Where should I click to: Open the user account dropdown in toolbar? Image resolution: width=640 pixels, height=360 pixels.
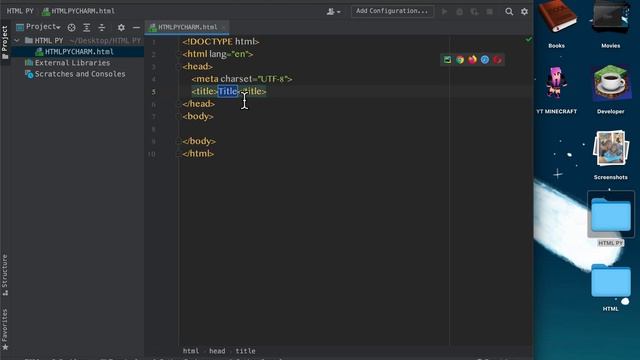click(333, 11)
